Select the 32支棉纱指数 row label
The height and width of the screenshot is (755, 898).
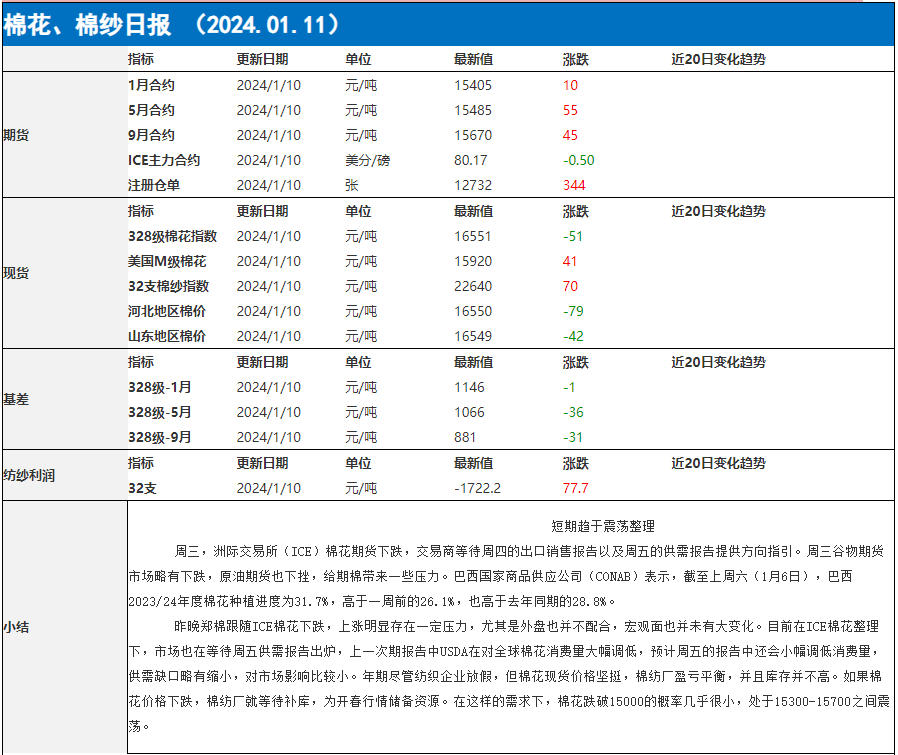168,286
